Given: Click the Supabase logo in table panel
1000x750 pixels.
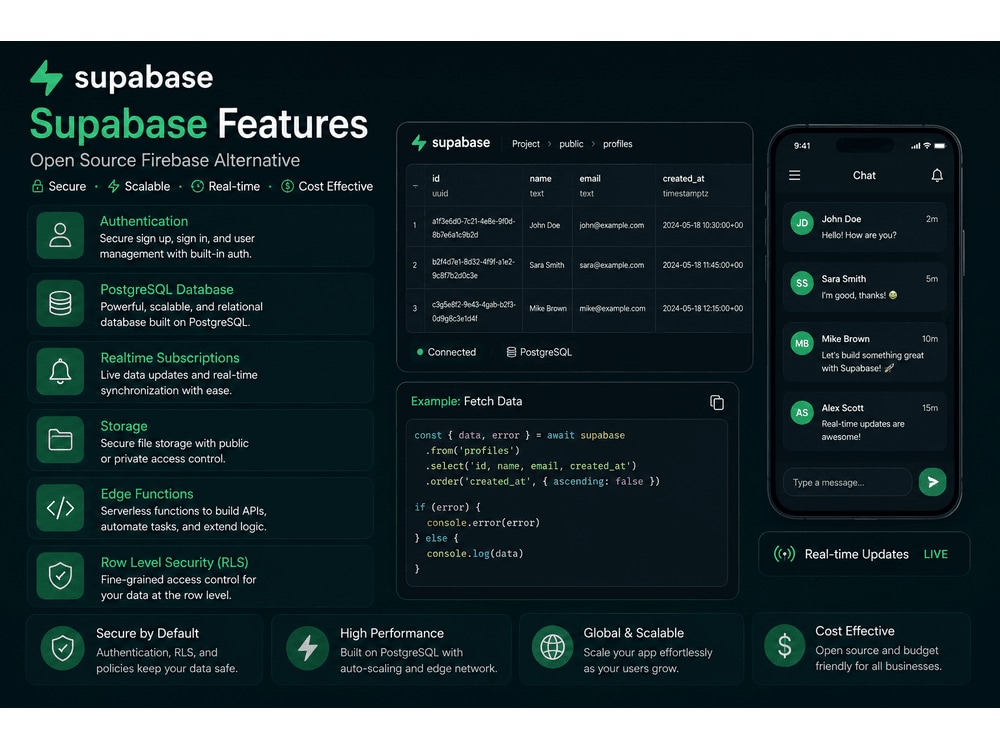Looking at the screenshot, I should click(451, 143).
